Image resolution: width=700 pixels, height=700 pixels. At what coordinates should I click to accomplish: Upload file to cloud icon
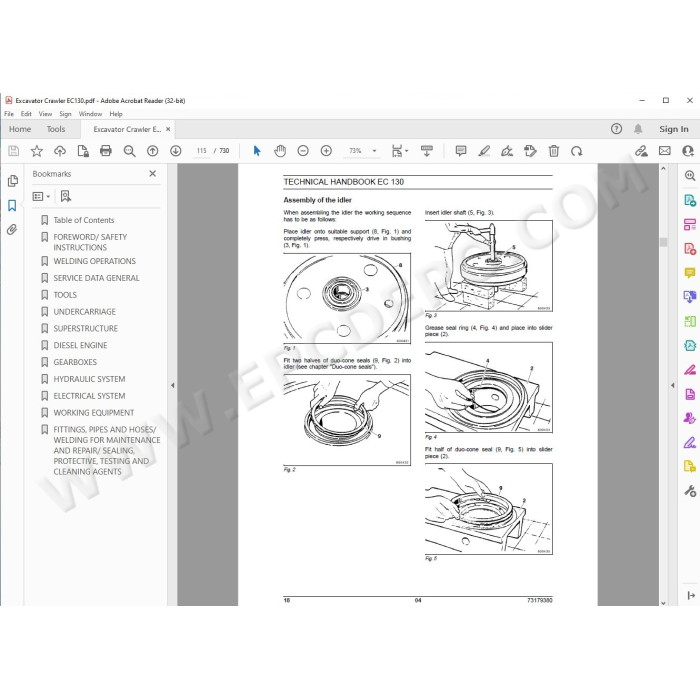point(60,151)
